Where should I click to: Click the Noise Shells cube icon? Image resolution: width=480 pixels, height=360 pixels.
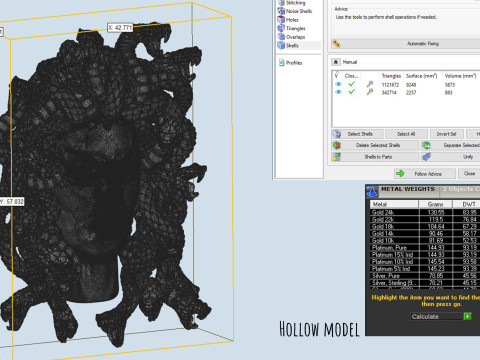(281, 11)
